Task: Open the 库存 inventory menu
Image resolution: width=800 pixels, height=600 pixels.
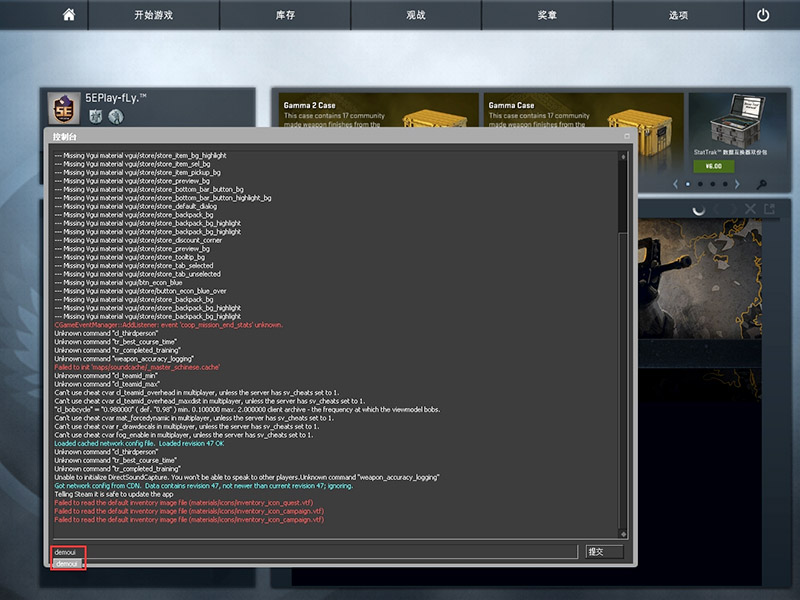Action: pos(284,15)
